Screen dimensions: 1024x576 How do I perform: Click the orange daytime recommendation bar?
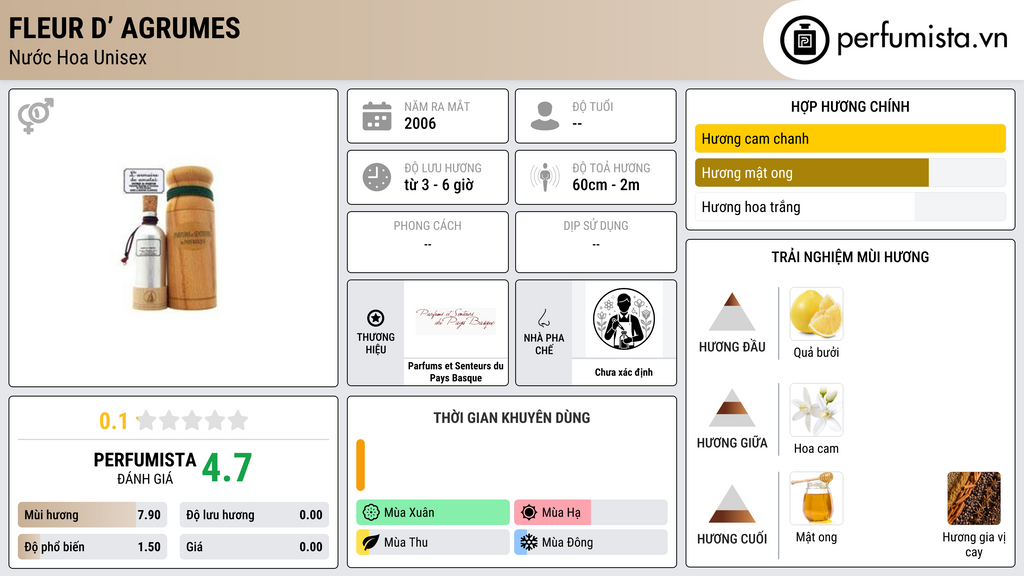360,465
